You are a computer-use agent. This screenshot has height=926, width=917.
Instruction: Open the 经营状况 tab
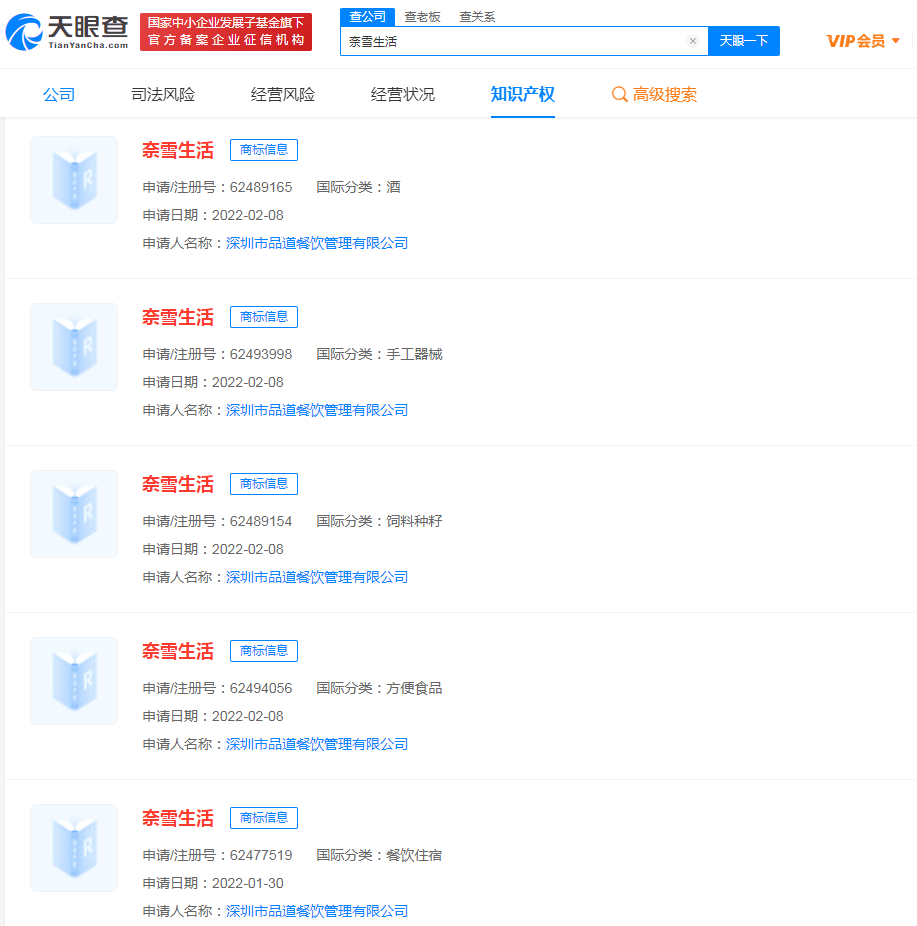tap(403, 95)
